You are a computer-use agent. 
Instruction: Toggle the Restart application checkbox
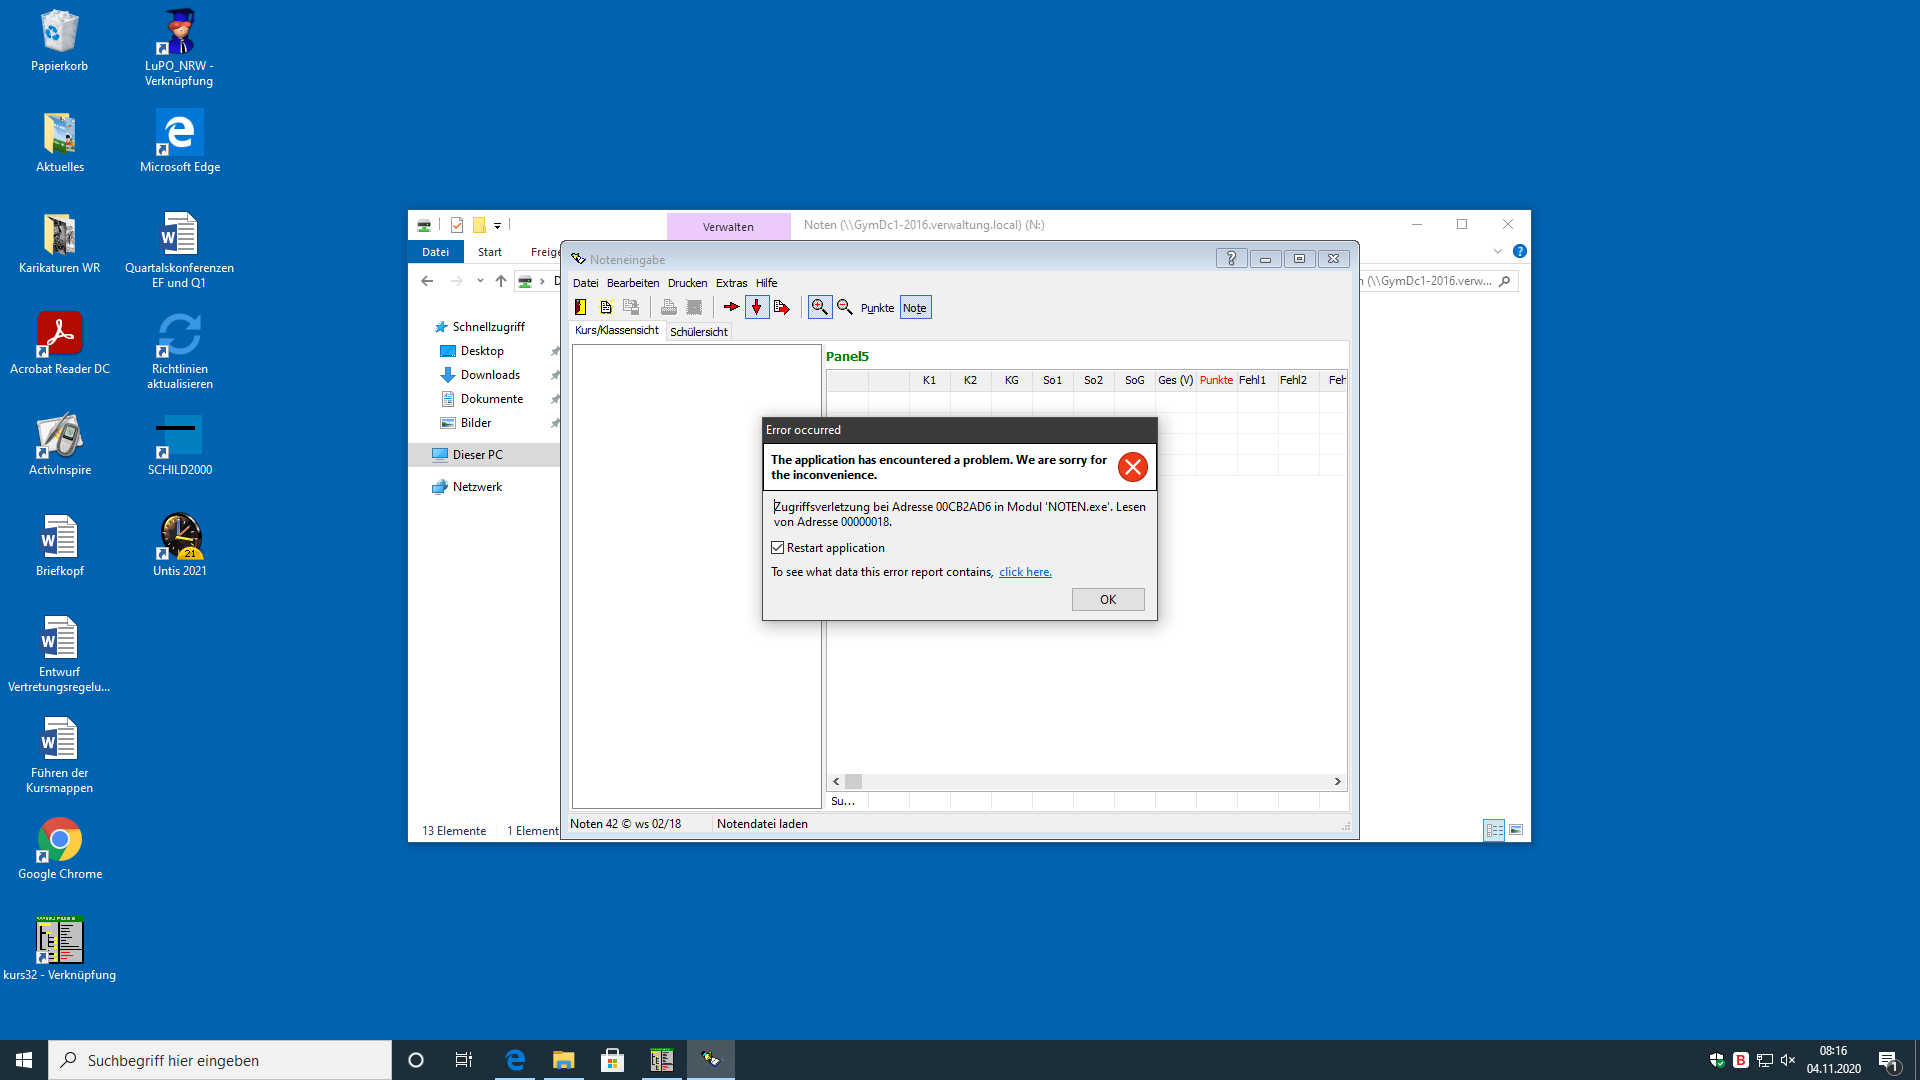pyautogui.click(x=778, y=548)
